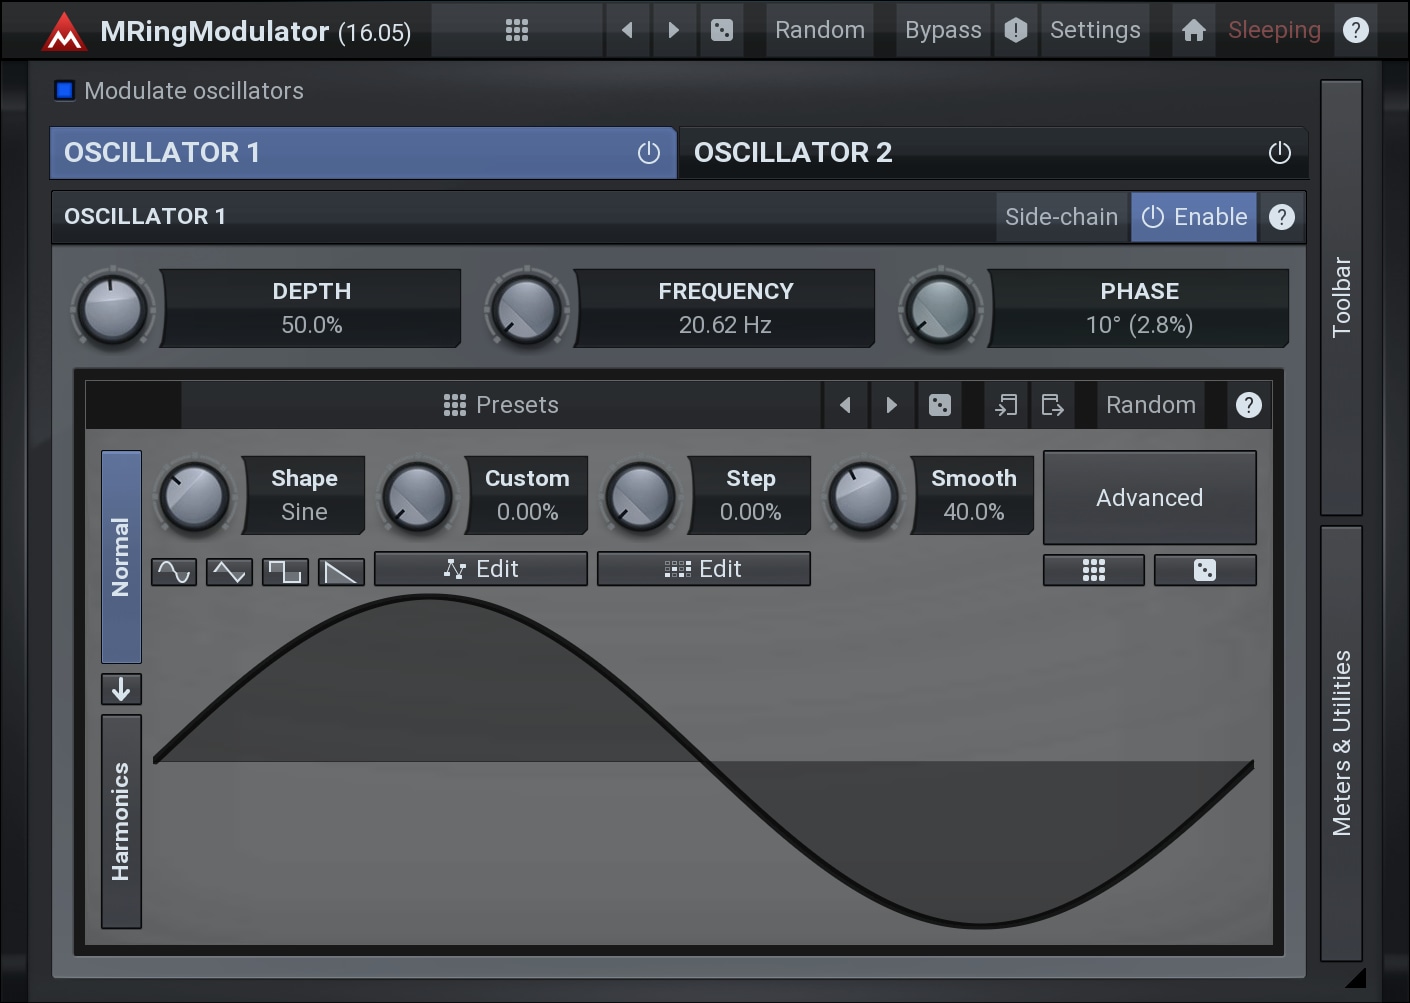Click Random button in shape panel
The width and height of the screenshot is (1410, 1003).
(x=1151, y=405)
